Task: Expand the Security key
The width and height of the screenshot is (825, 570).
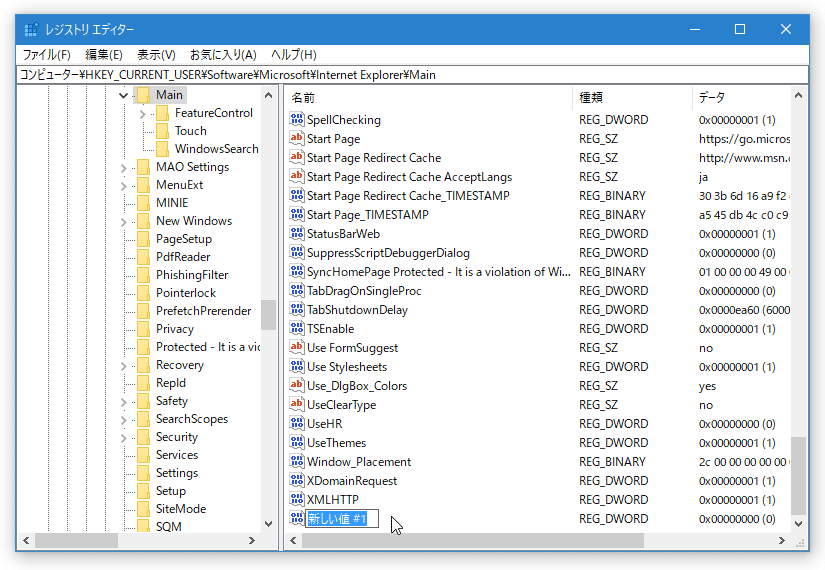Action: coord(124,437)
